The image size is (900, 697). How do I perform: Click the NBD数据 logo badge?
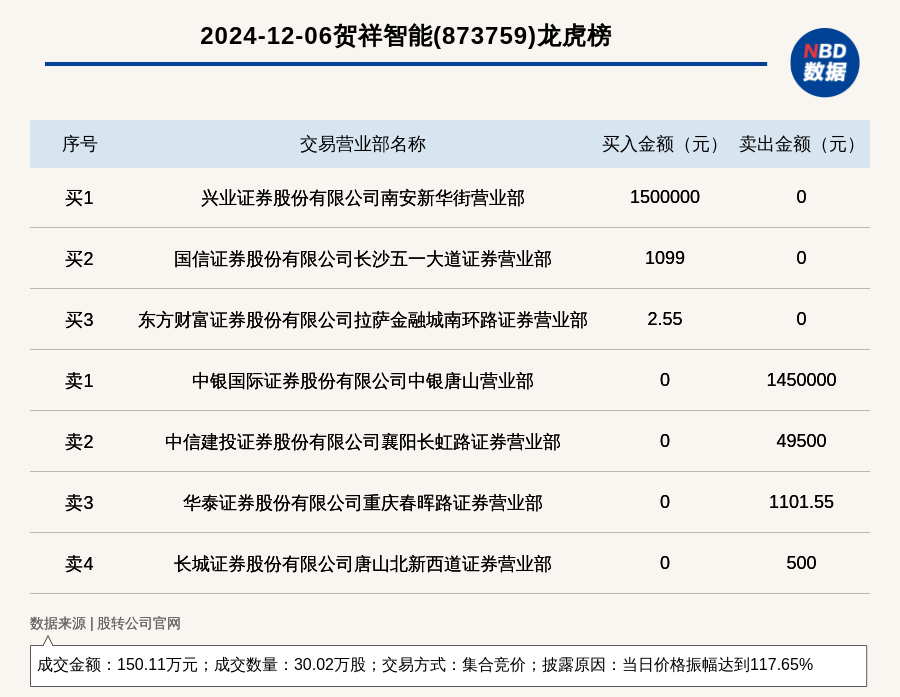[x=824, y=63]
